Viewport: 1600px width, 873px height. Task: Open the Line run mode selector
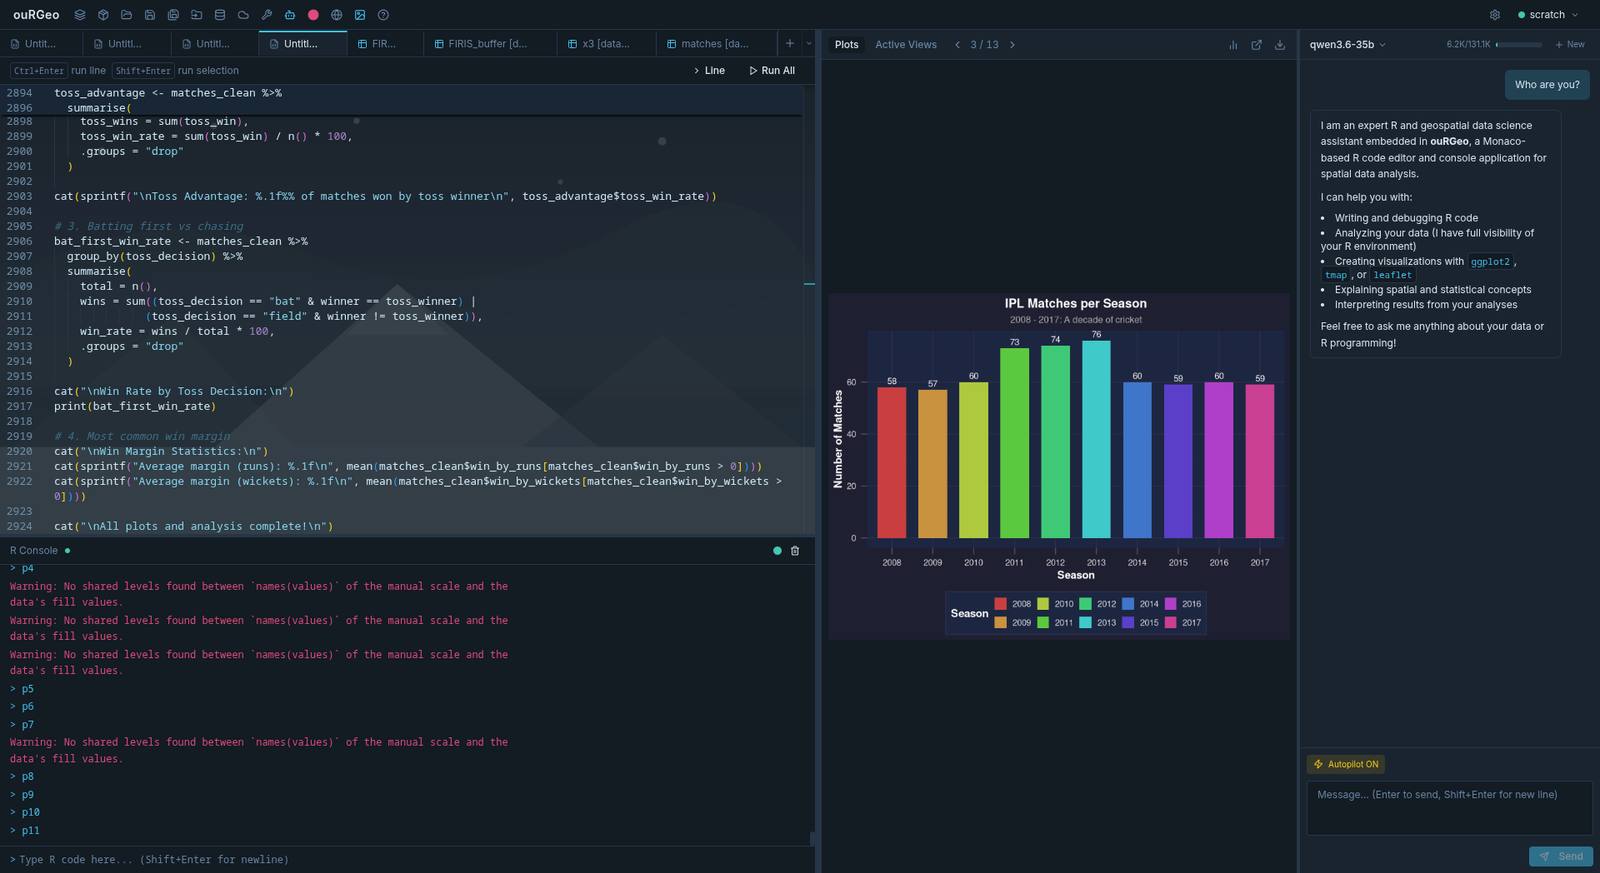tap(709, 71)
